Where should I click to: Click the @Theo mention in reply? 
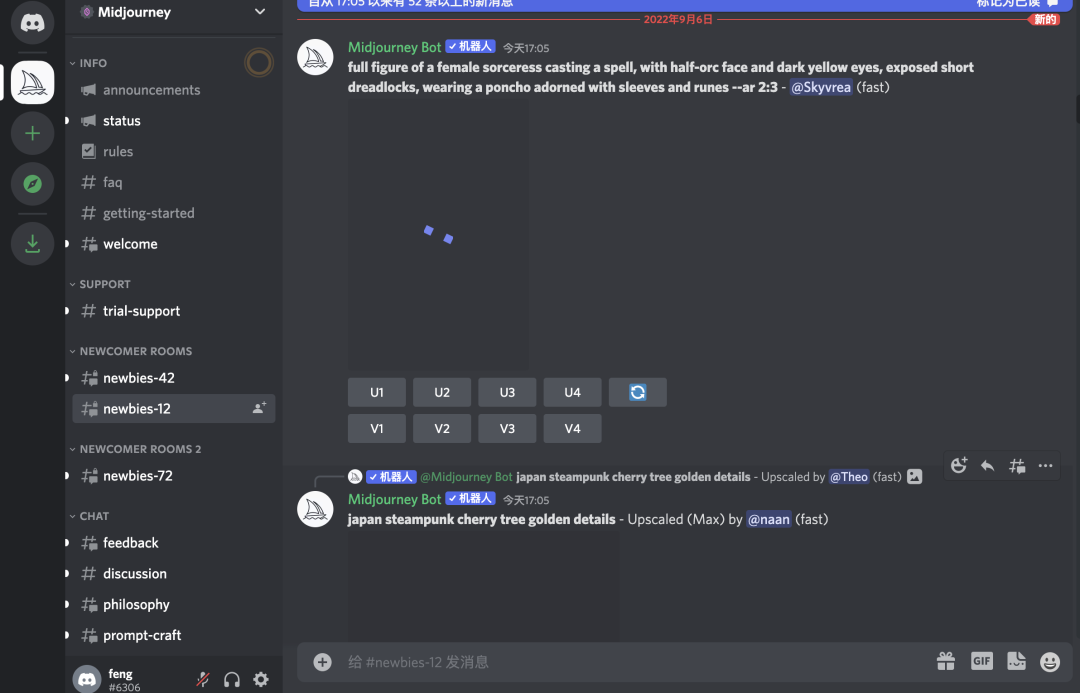pyautogui.click(x=849, y=477)
